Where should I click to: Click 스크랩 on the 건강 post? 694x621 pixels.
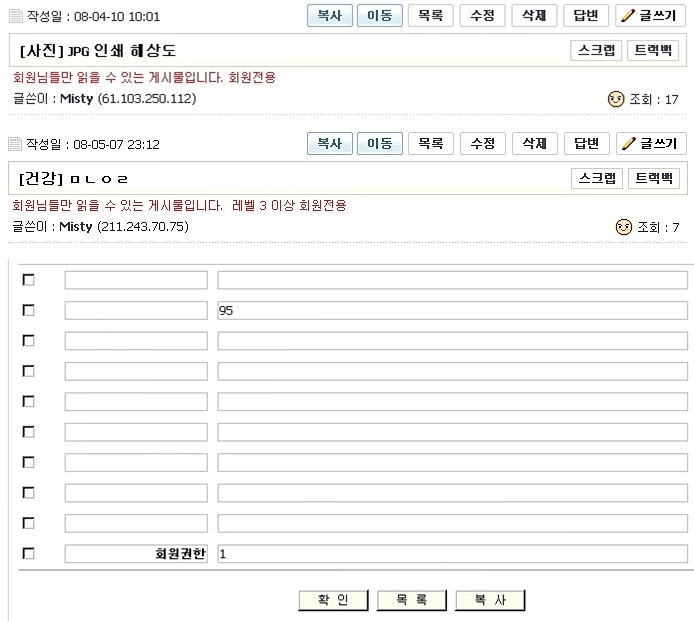click(597, 178)
